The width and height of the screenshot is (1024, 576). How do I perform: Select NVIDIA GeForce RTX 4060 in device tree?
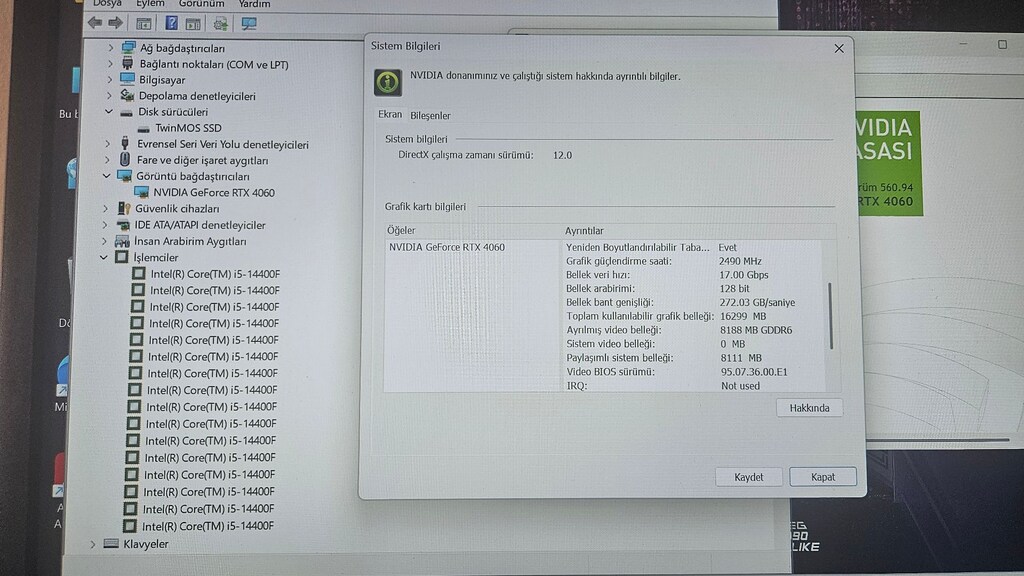(x=214, y=192)
